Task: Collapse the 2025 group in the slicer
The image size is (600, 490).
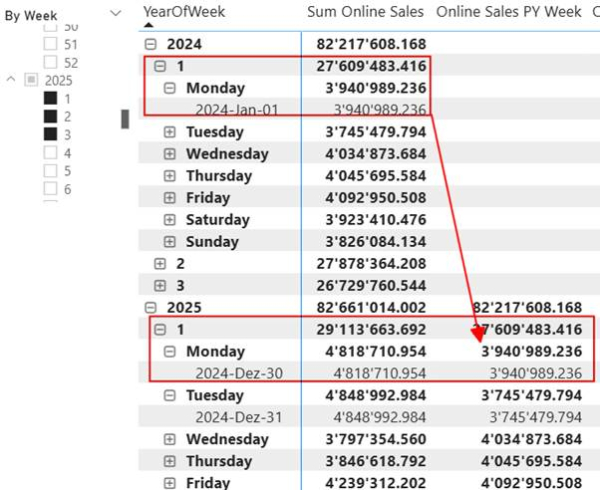Action: tap(11, 80)
